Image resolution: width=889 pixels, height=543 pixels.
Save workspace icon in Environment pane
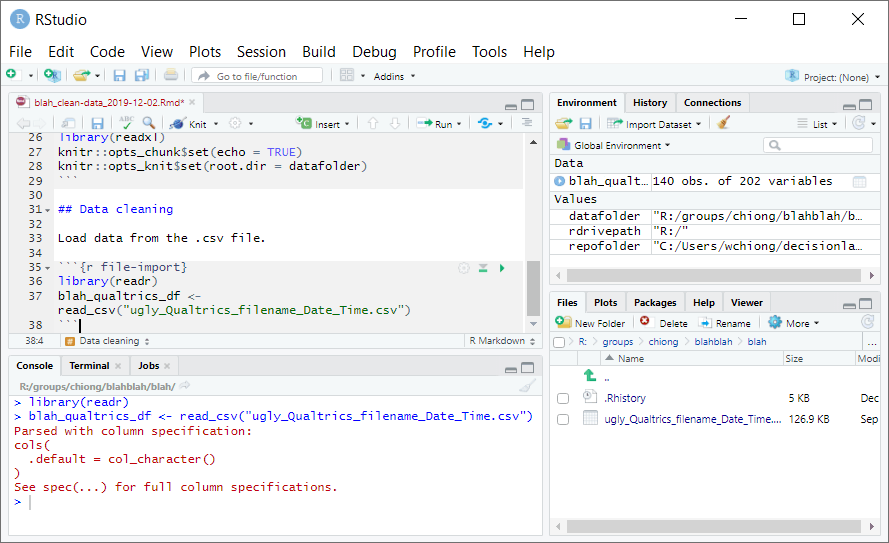[x=586, y=123]
